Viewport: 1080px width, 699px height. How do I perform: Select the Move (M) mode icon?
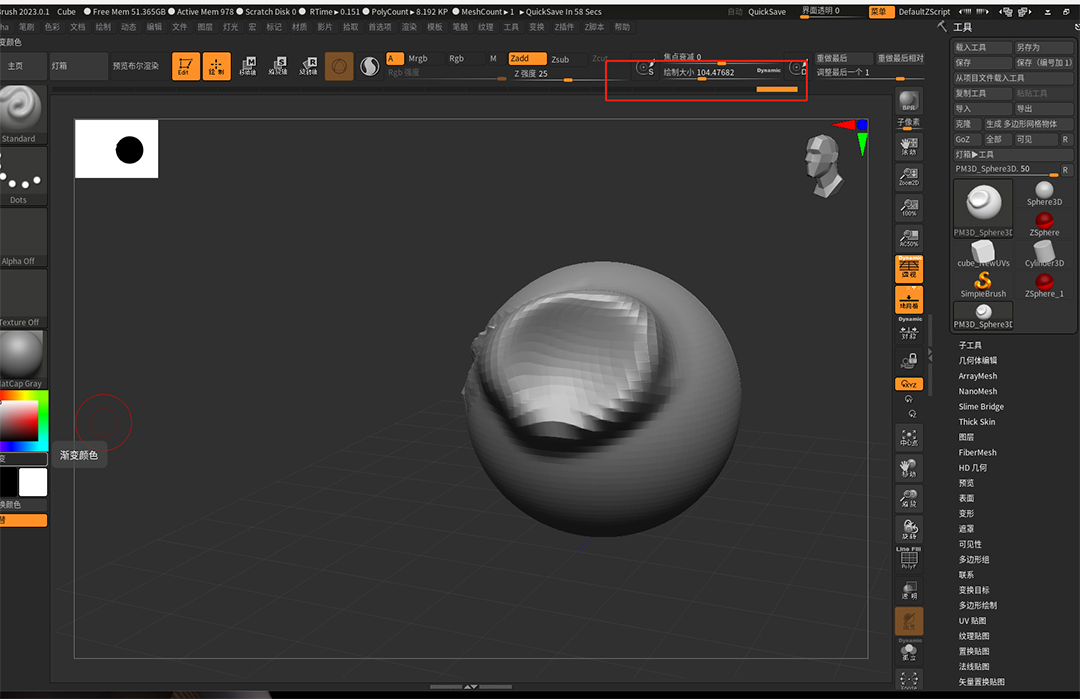click(x=249, y=66)
